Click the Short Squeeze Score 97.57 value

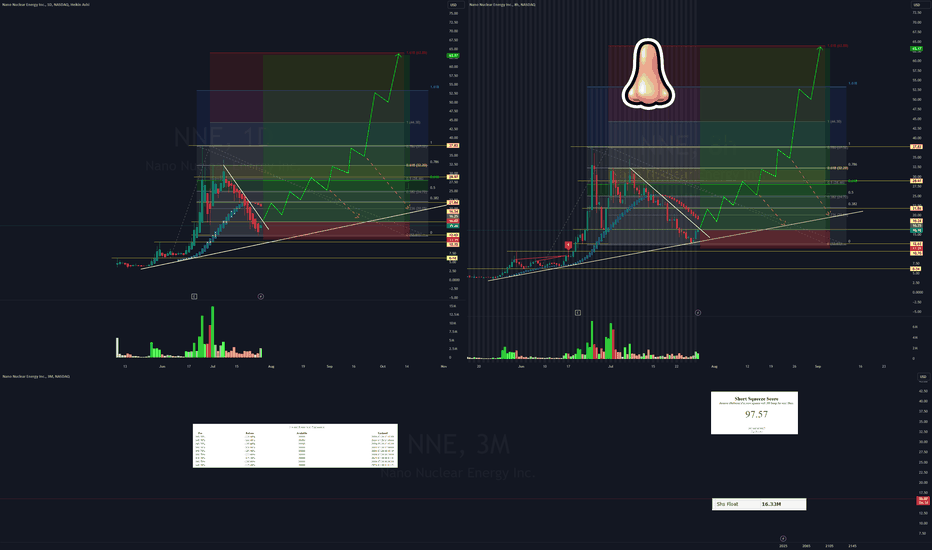point(755,414)
